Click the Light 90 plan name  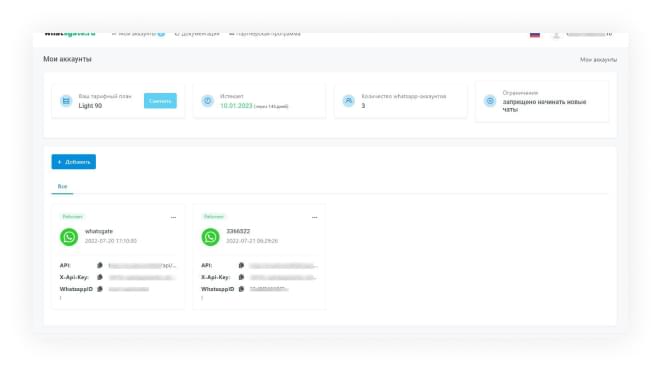(x=90, y=106)
